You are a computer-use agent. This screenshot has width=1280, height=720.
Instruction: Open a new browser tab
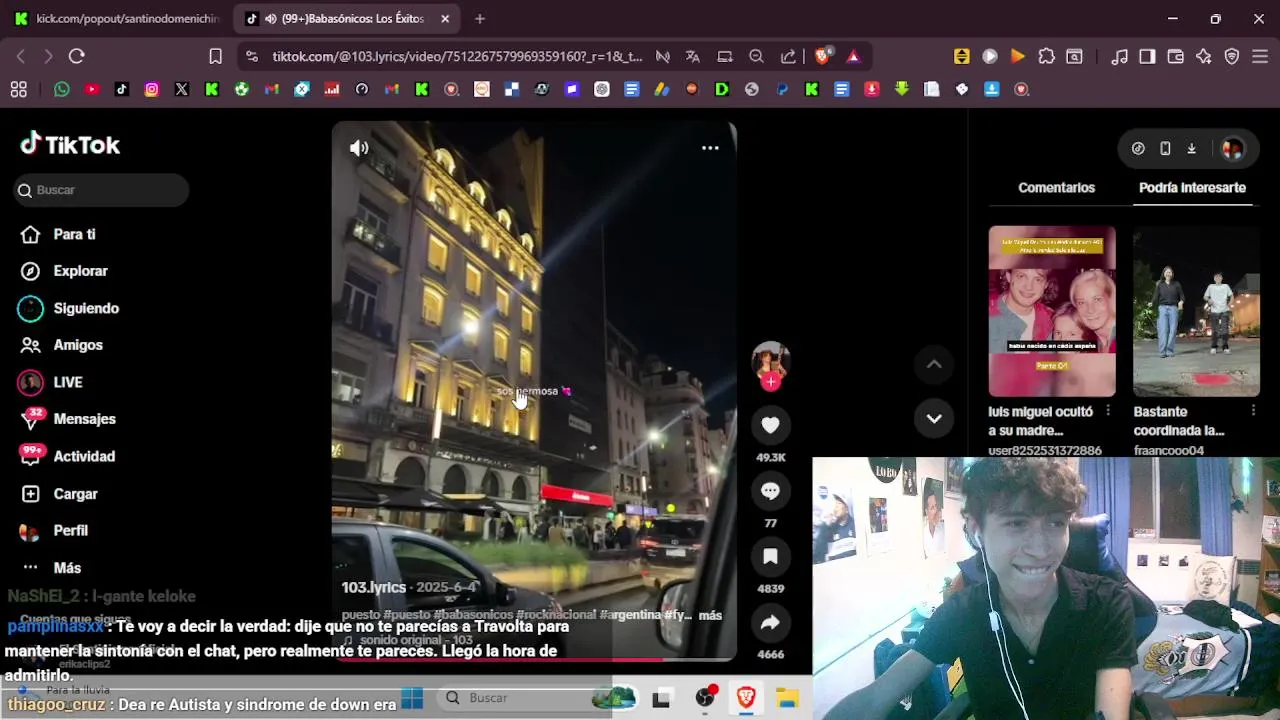(480, 19)
